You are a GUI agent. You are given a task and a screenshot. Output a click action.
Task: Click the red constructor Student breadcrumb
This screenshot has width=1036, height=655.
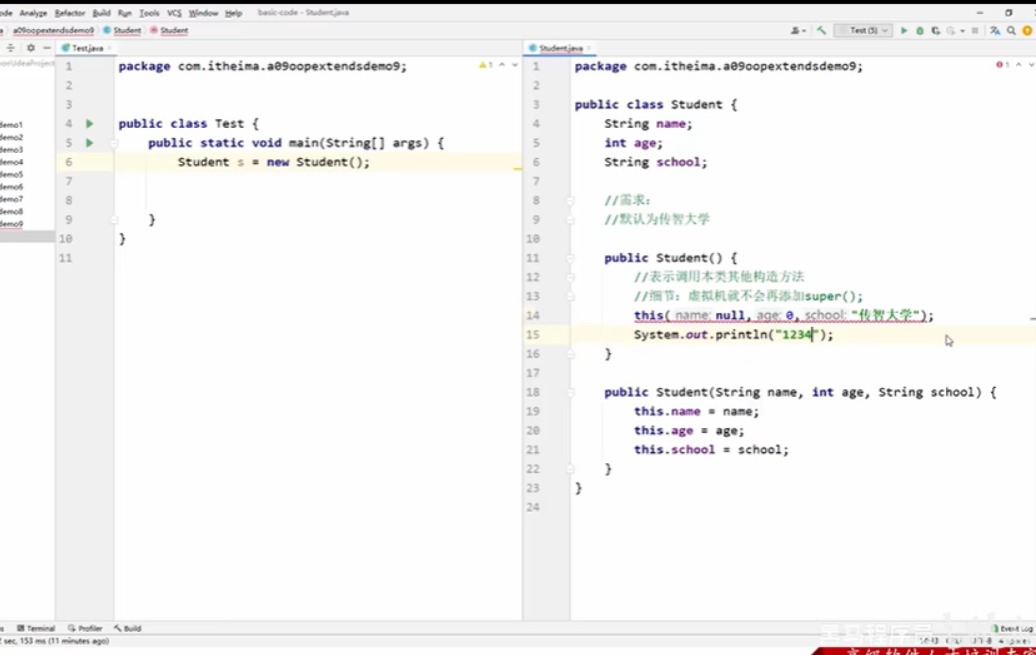pos(169,30)
